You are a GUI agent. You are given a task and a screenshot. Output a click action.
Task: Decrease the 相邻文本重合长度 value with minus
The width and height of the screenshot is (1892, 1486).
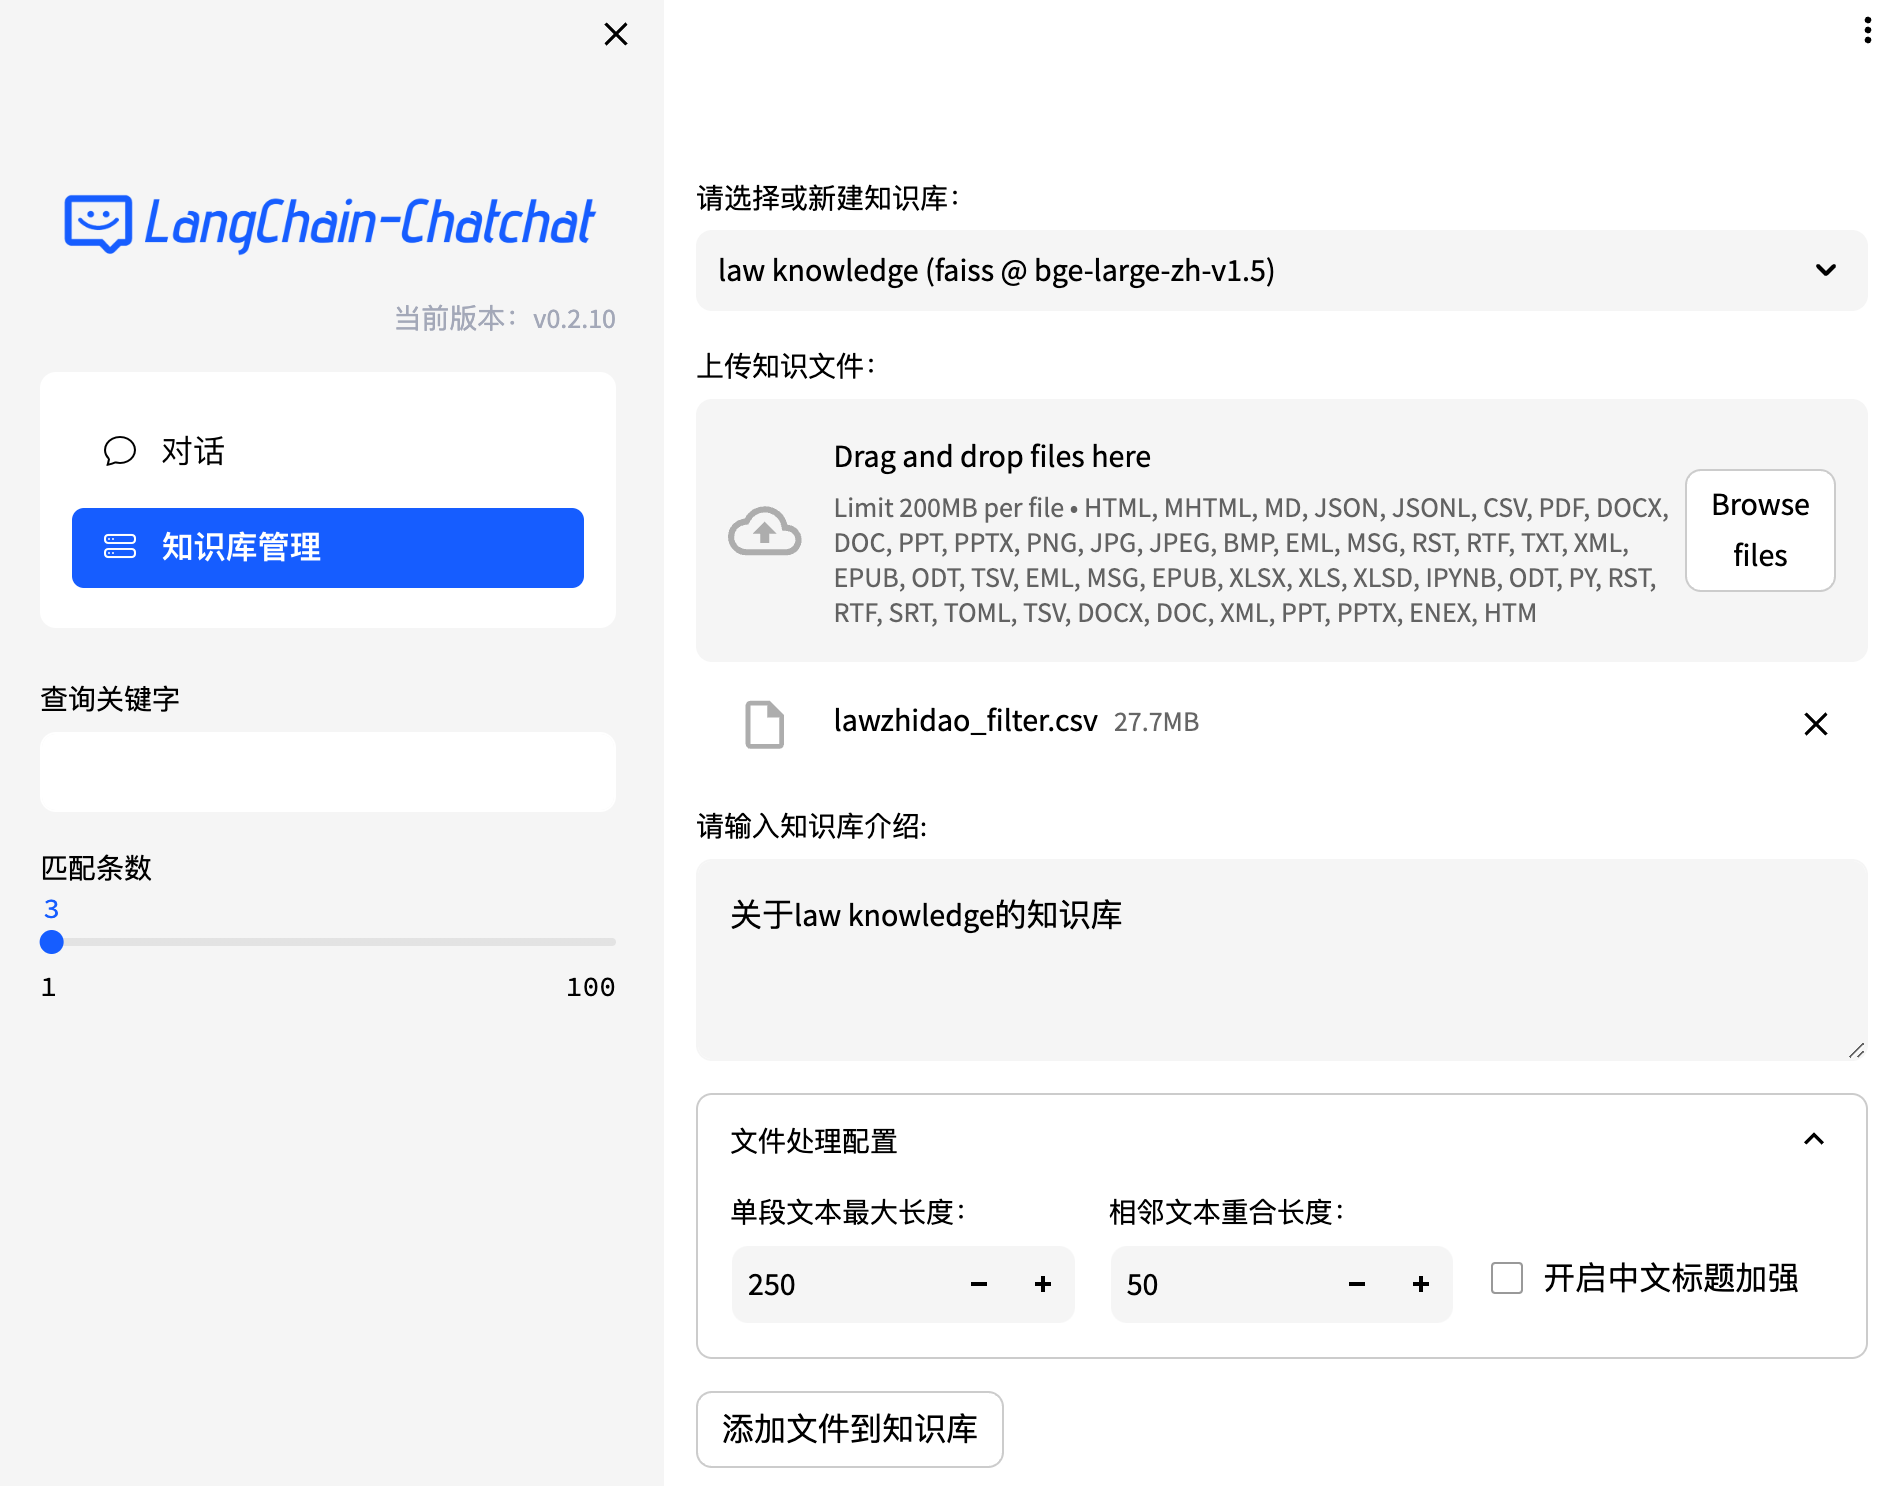1357,1284
